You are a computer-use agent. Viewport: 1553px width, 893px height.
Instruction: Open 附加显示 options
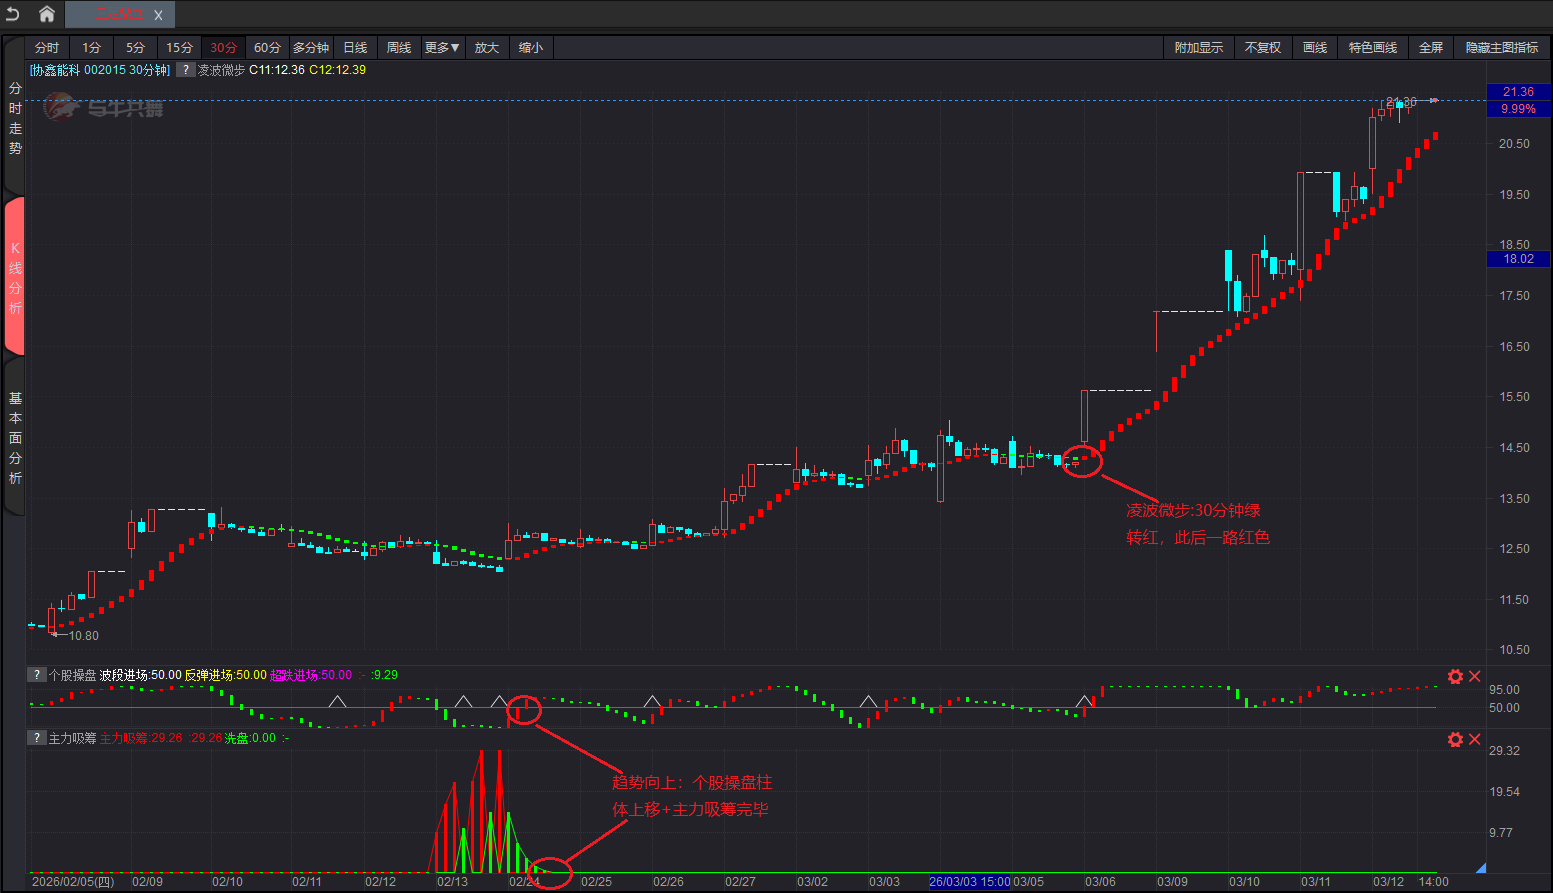click(1198, 48)
